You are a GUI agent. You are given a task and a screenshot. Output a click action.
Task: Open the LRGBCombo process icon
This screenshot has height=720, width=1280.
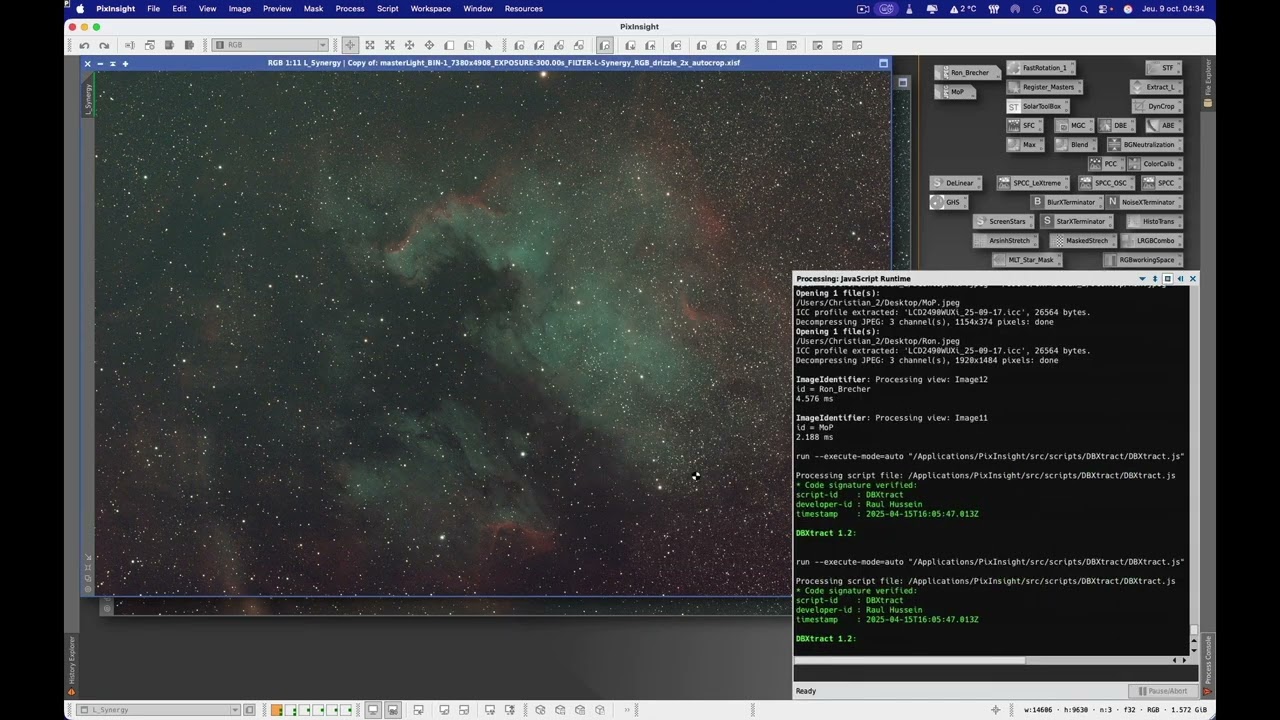(1151, 241)
